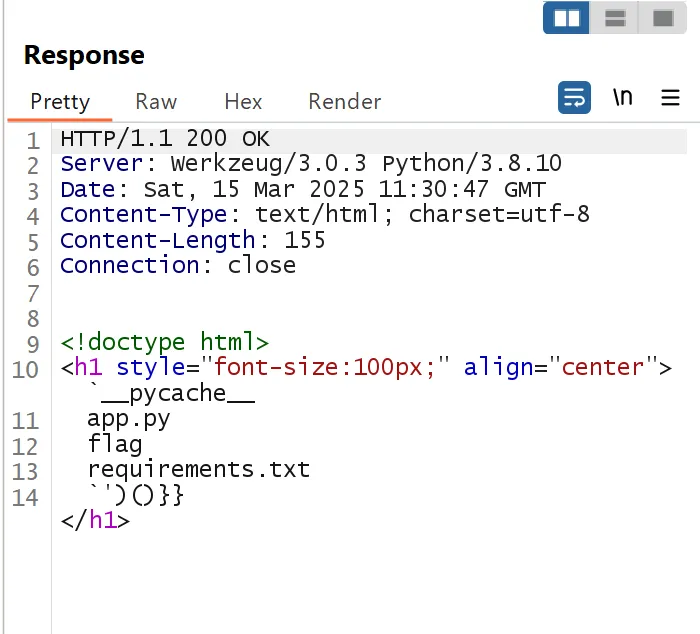
Task: Select the side-by-side split layout icon
Action: click(566, 18)
